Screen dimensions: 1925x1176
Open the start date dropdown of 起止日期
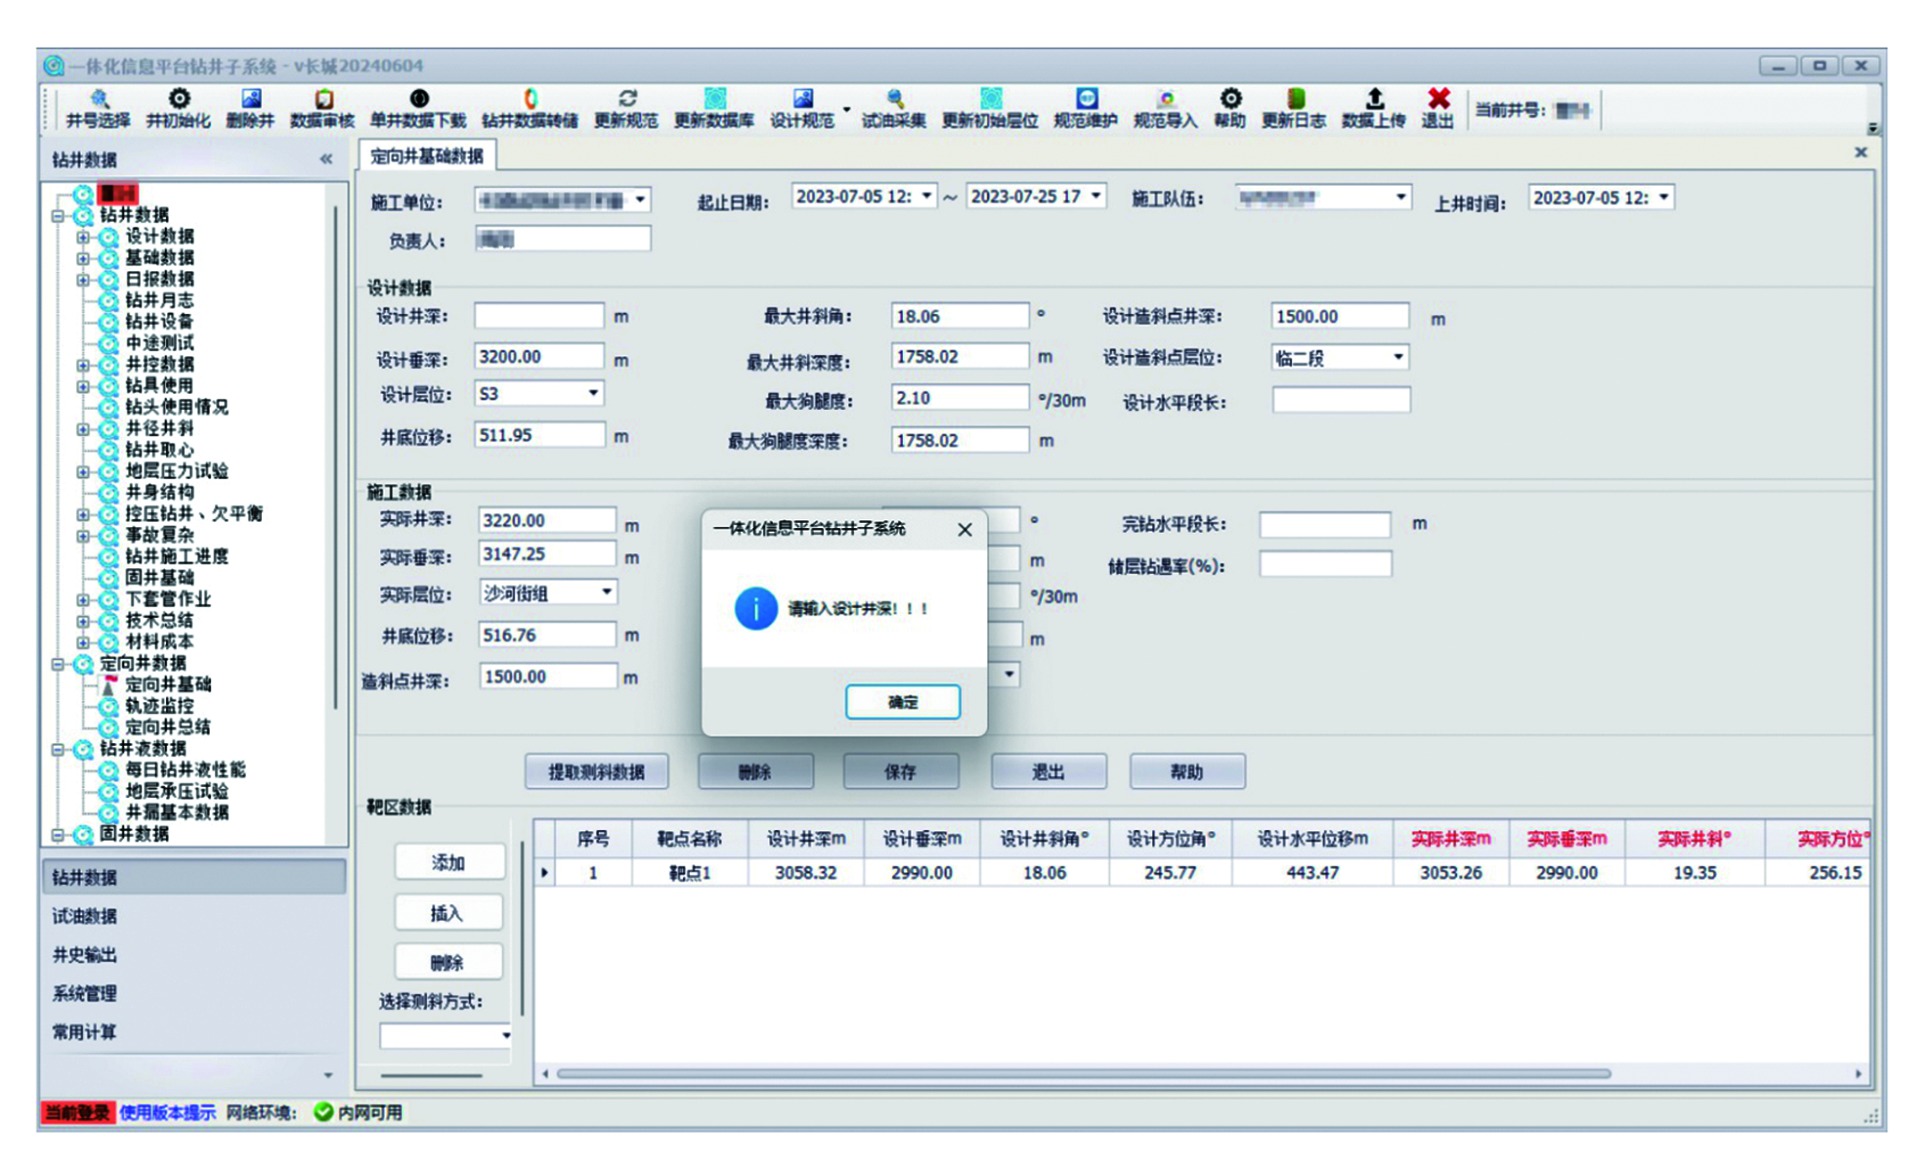(927, 195)
